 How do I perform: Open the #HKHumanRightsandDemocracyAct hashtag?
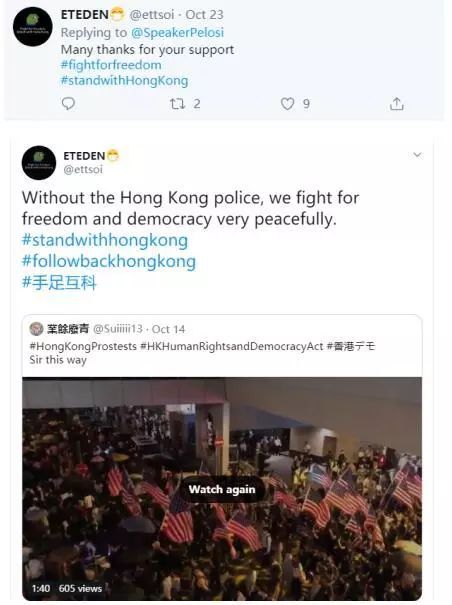tap(232, 346)
